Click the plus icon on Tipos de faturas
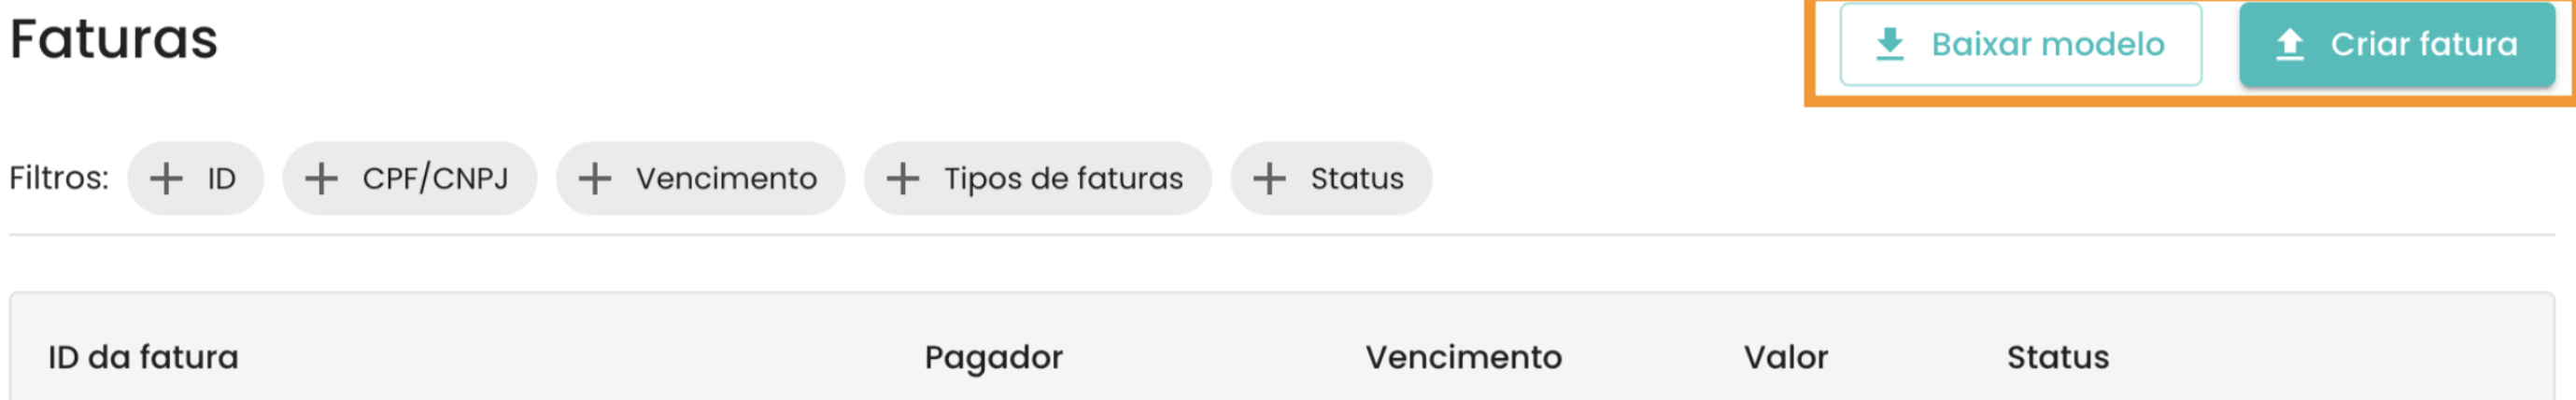 [903, 179]
